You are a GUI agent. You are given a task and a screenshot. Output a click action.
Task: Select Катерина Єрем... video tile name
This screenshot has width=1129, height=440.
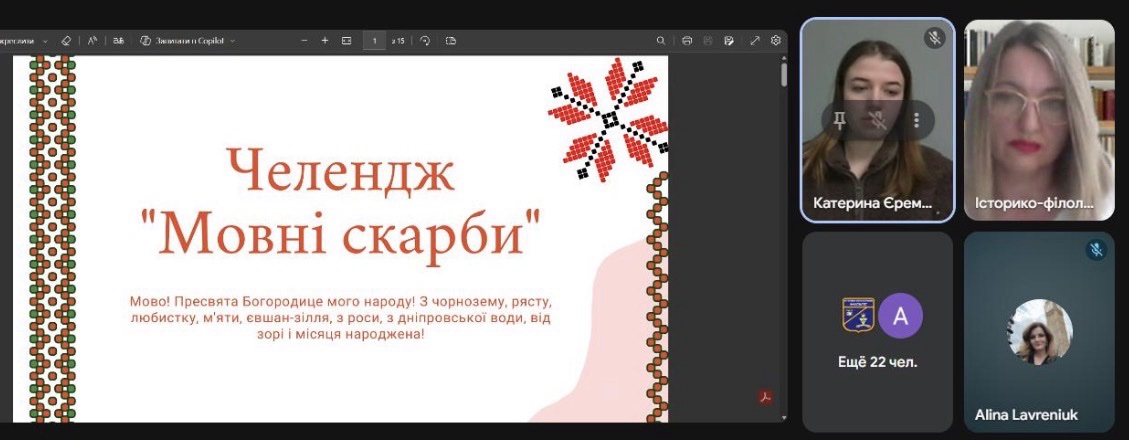tap(872, 204)
